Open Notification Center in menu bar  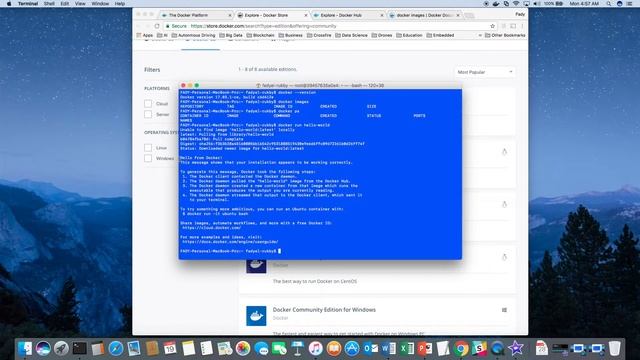[x=630, y=4]
